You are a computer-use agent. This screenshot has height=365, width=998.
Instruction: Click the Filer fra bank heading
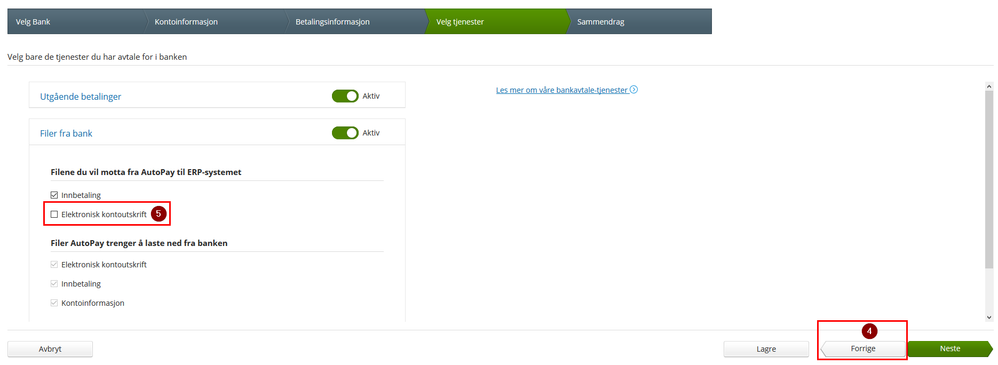(67, 134)
